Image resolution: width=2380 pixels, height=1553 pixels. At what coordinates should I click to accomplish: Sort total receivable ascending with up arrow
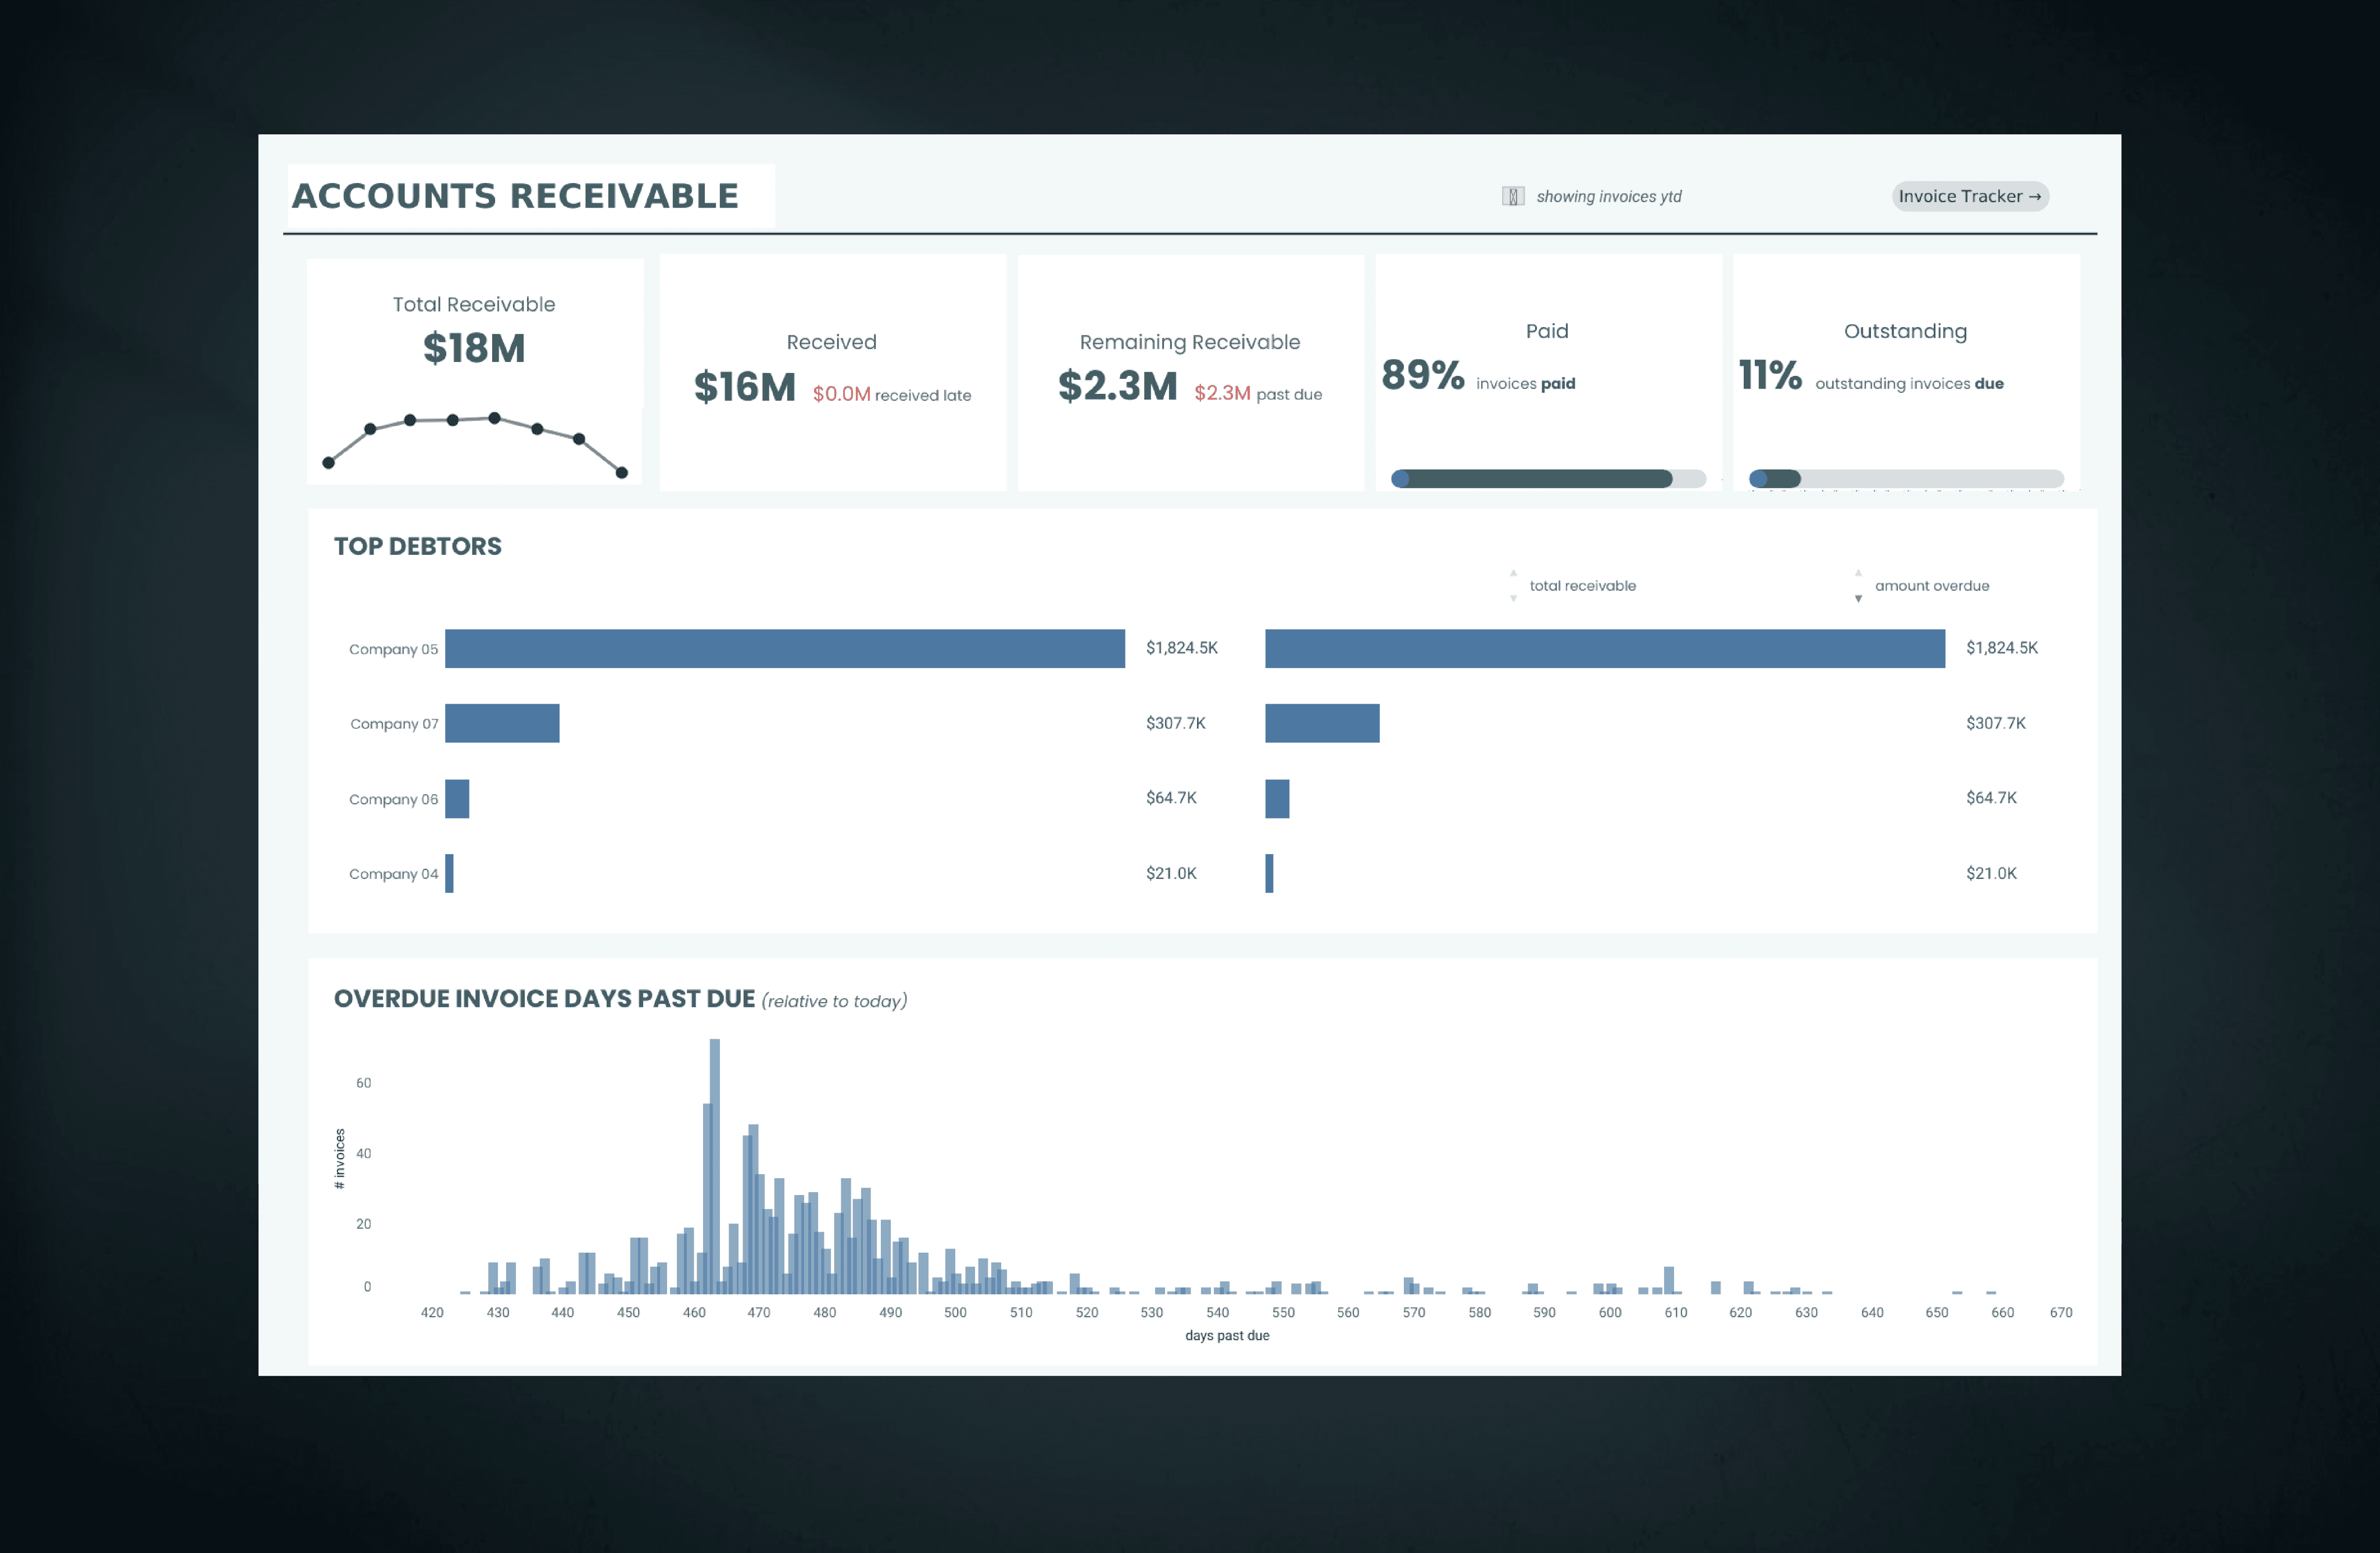coord(1513,573)
